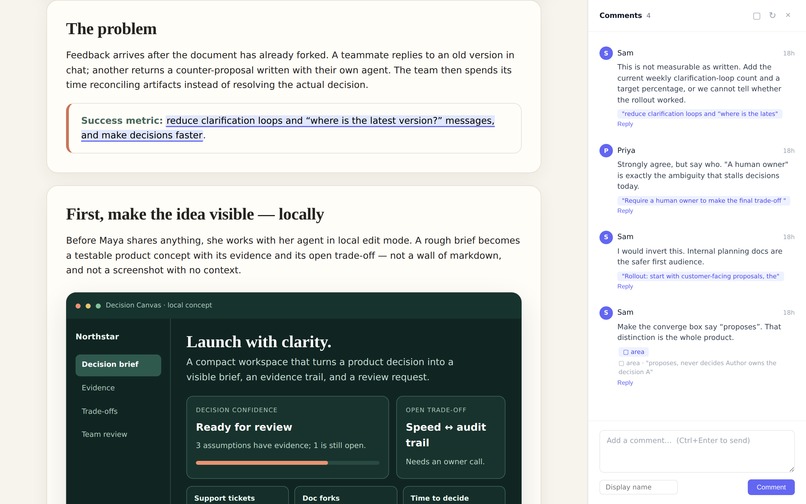Click the "area" chip on Sam's last comment
The height and width of the screenshot is (504, 806).
633,352
